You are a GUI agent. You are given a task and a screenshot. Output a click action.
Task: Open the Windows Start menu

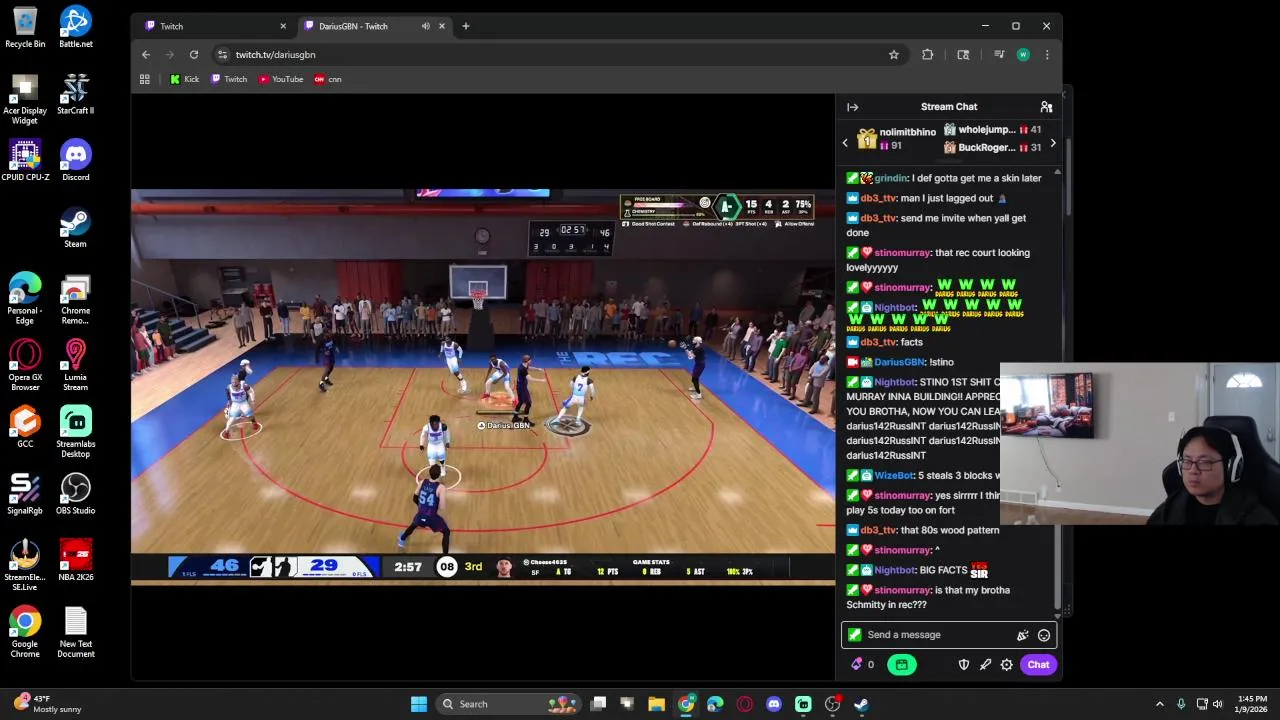pyautogui.click(x=418, y=704)
